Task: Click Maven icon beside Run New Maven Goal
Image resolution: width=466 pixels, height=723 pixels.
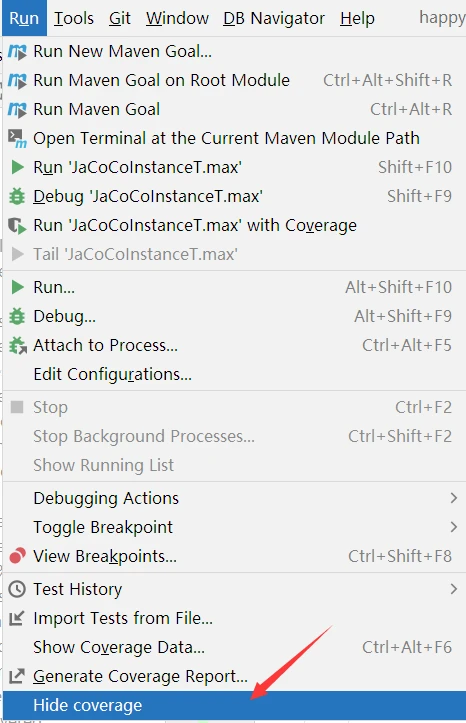Action: pos(17,52)
